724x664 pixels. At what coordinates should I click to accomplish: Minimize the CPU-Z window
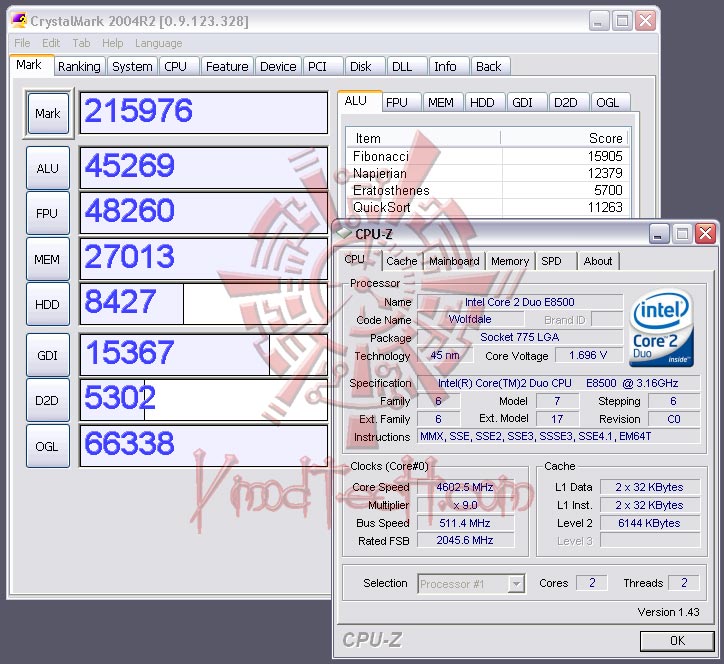659,234
